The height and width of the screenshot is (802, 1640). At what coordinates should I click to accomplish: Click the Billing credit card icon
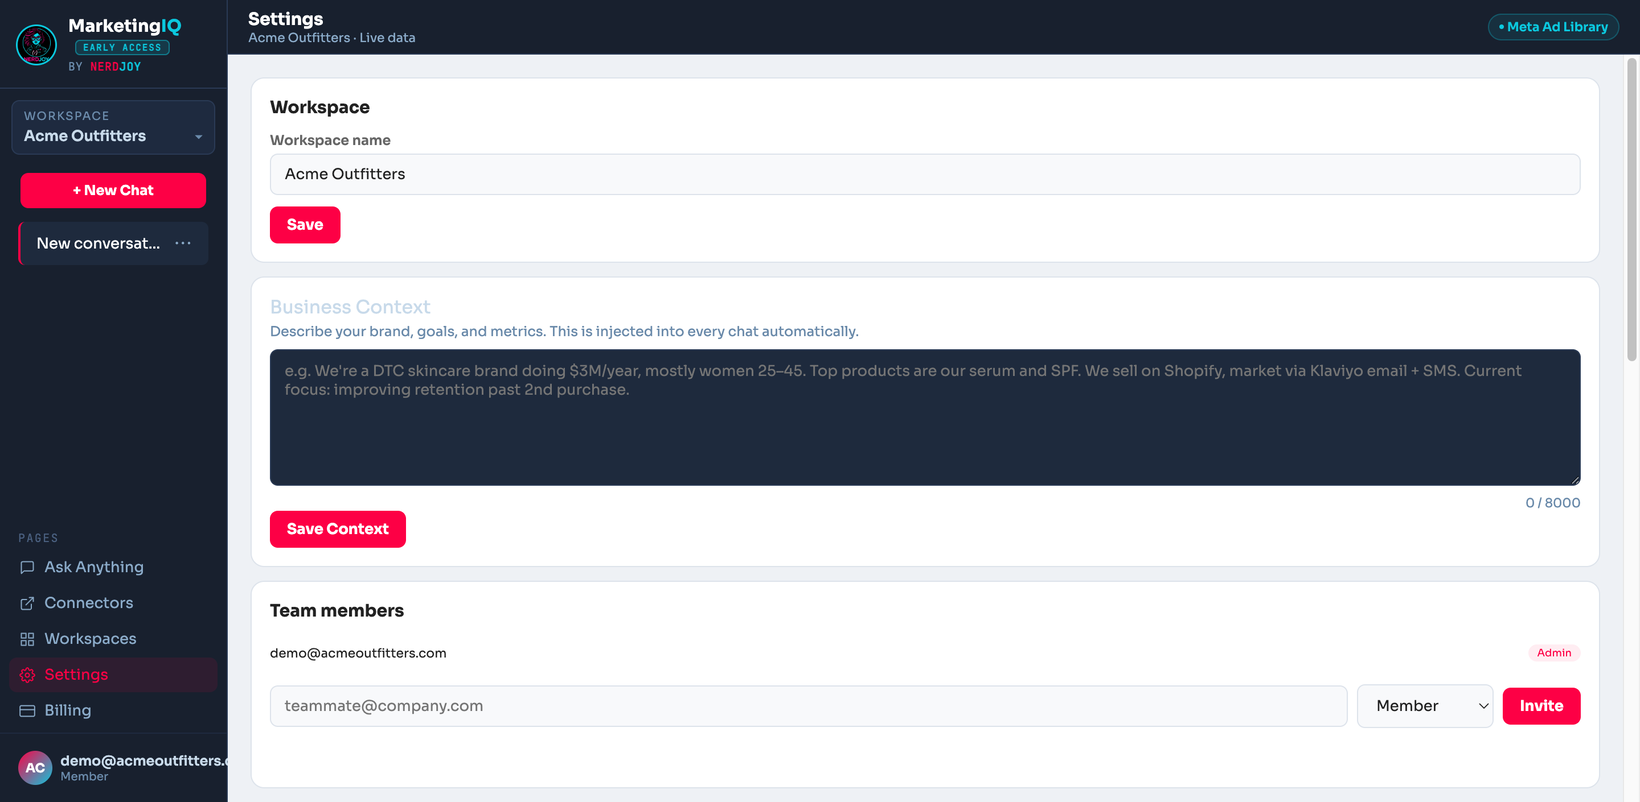(x=27, y=711)
